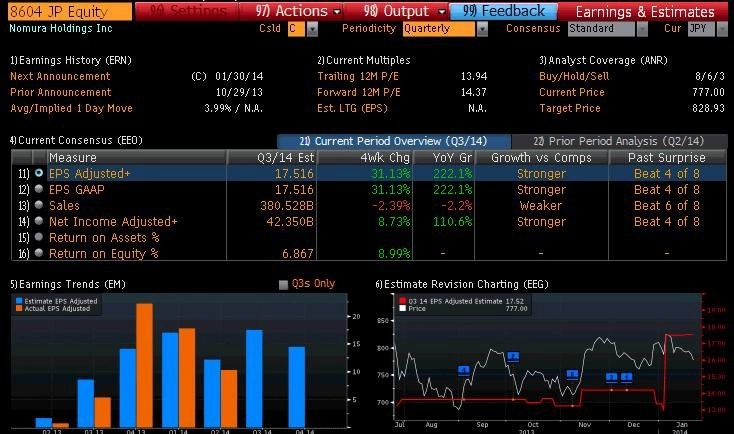Select the Return on Equity % radio button
The image size is (734, 434).
[39, 253]
